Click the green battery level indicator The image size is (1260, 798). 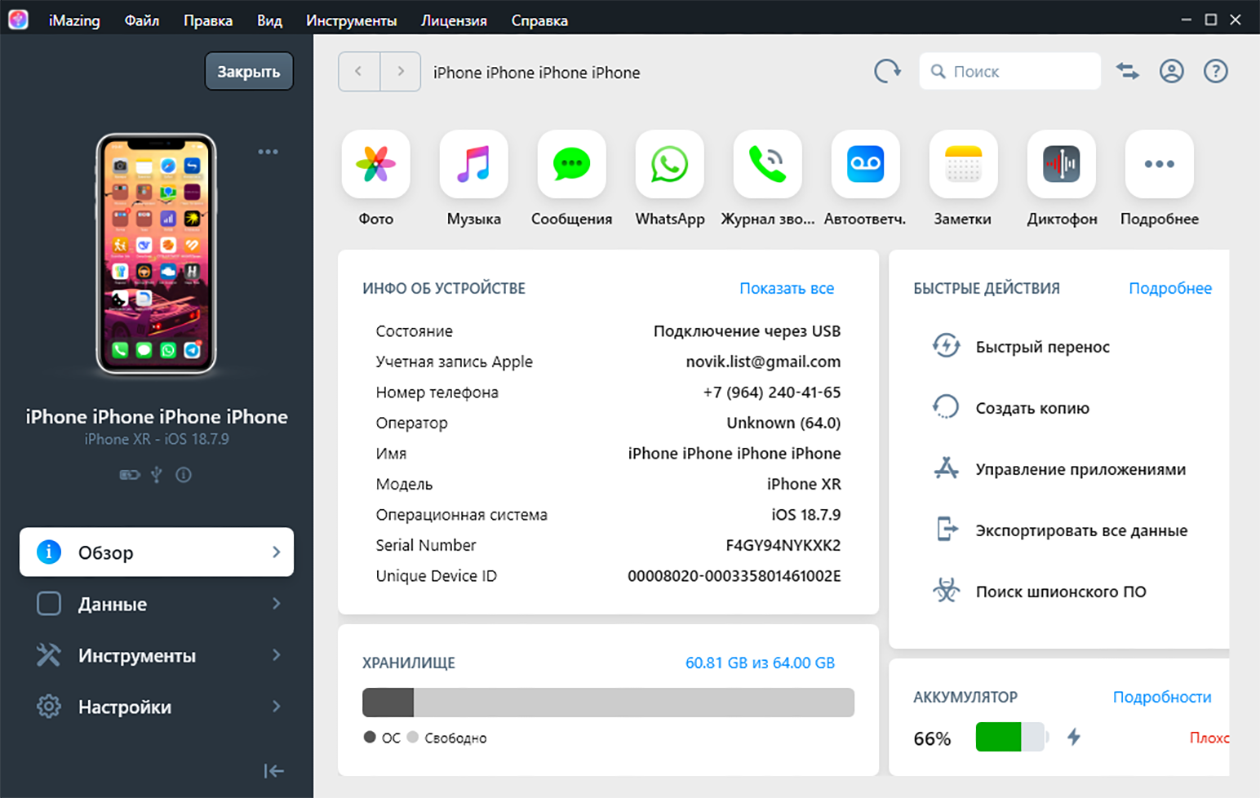click(1010, 738)
